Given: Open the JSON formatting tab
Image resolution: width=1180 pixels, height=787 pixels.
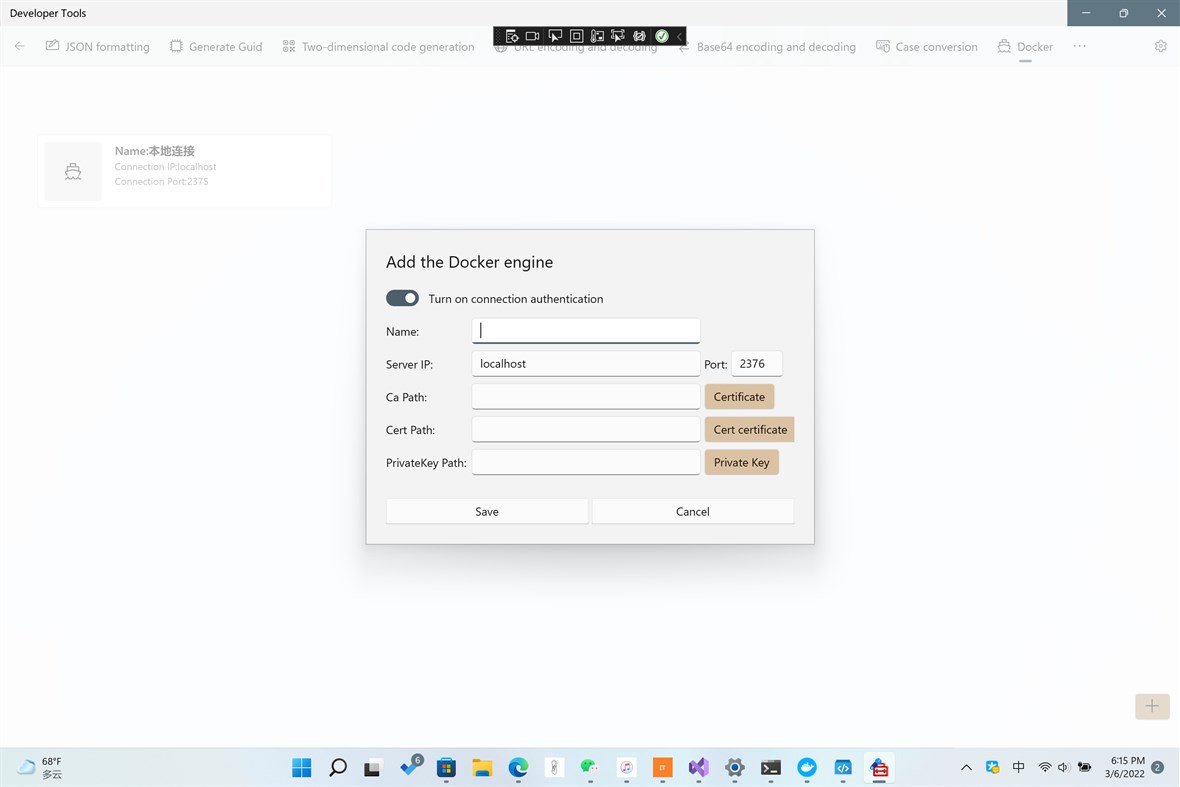Looking at the screenshot, I should [x=98, y=47].
